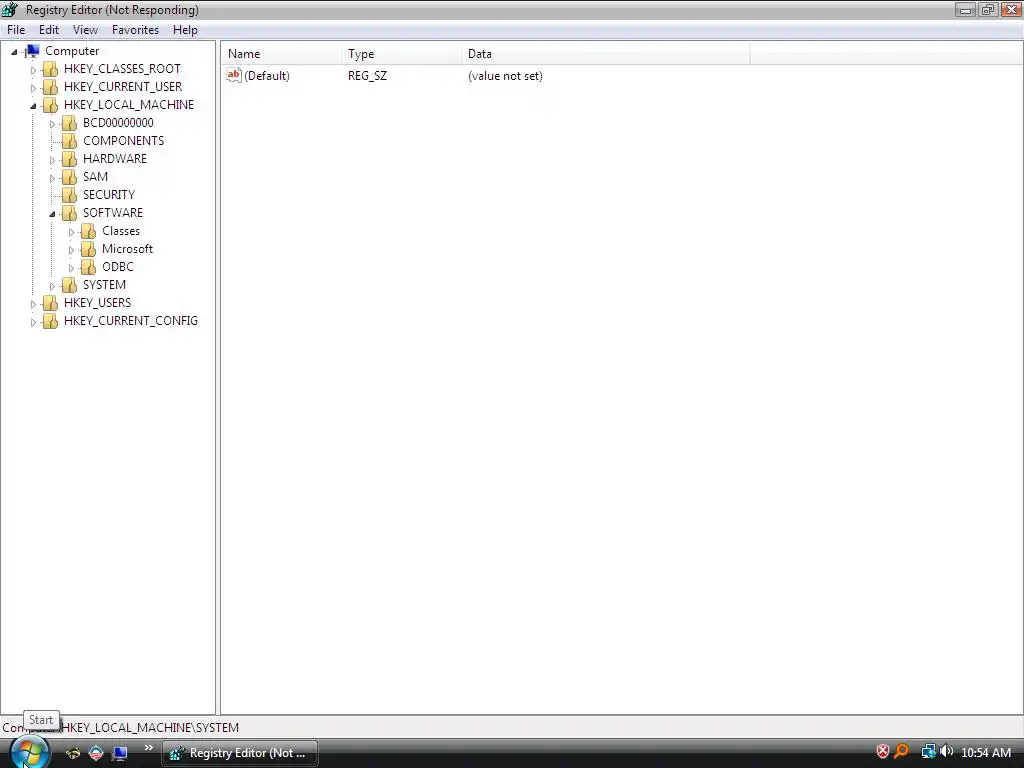Image resolution: width=1024 pixels, height=768 pixels.
Task: Click the Computer icon in tree
Action: click(x=32, y=51)
